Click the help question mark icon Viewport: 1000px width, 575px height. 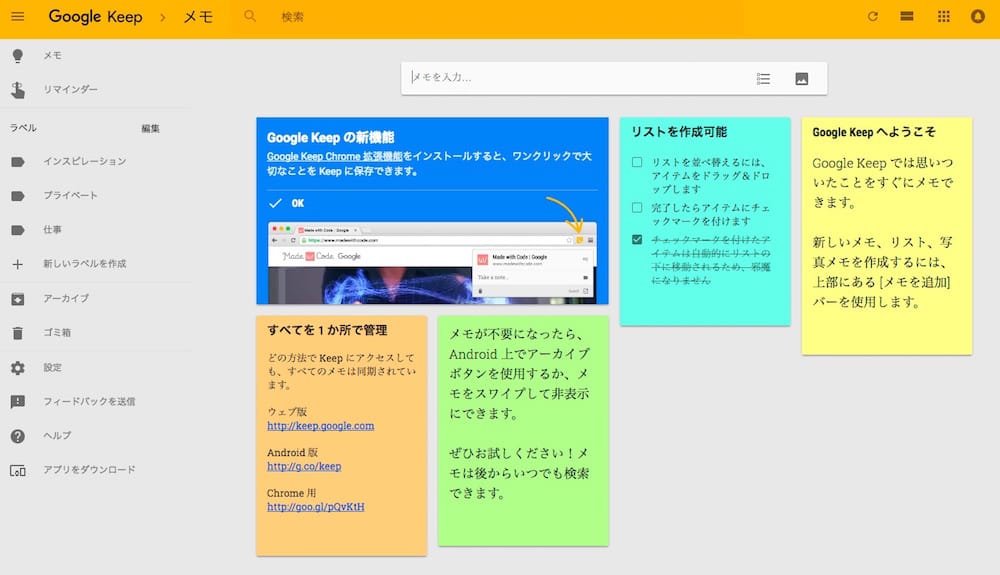click(x=18, y=436)
